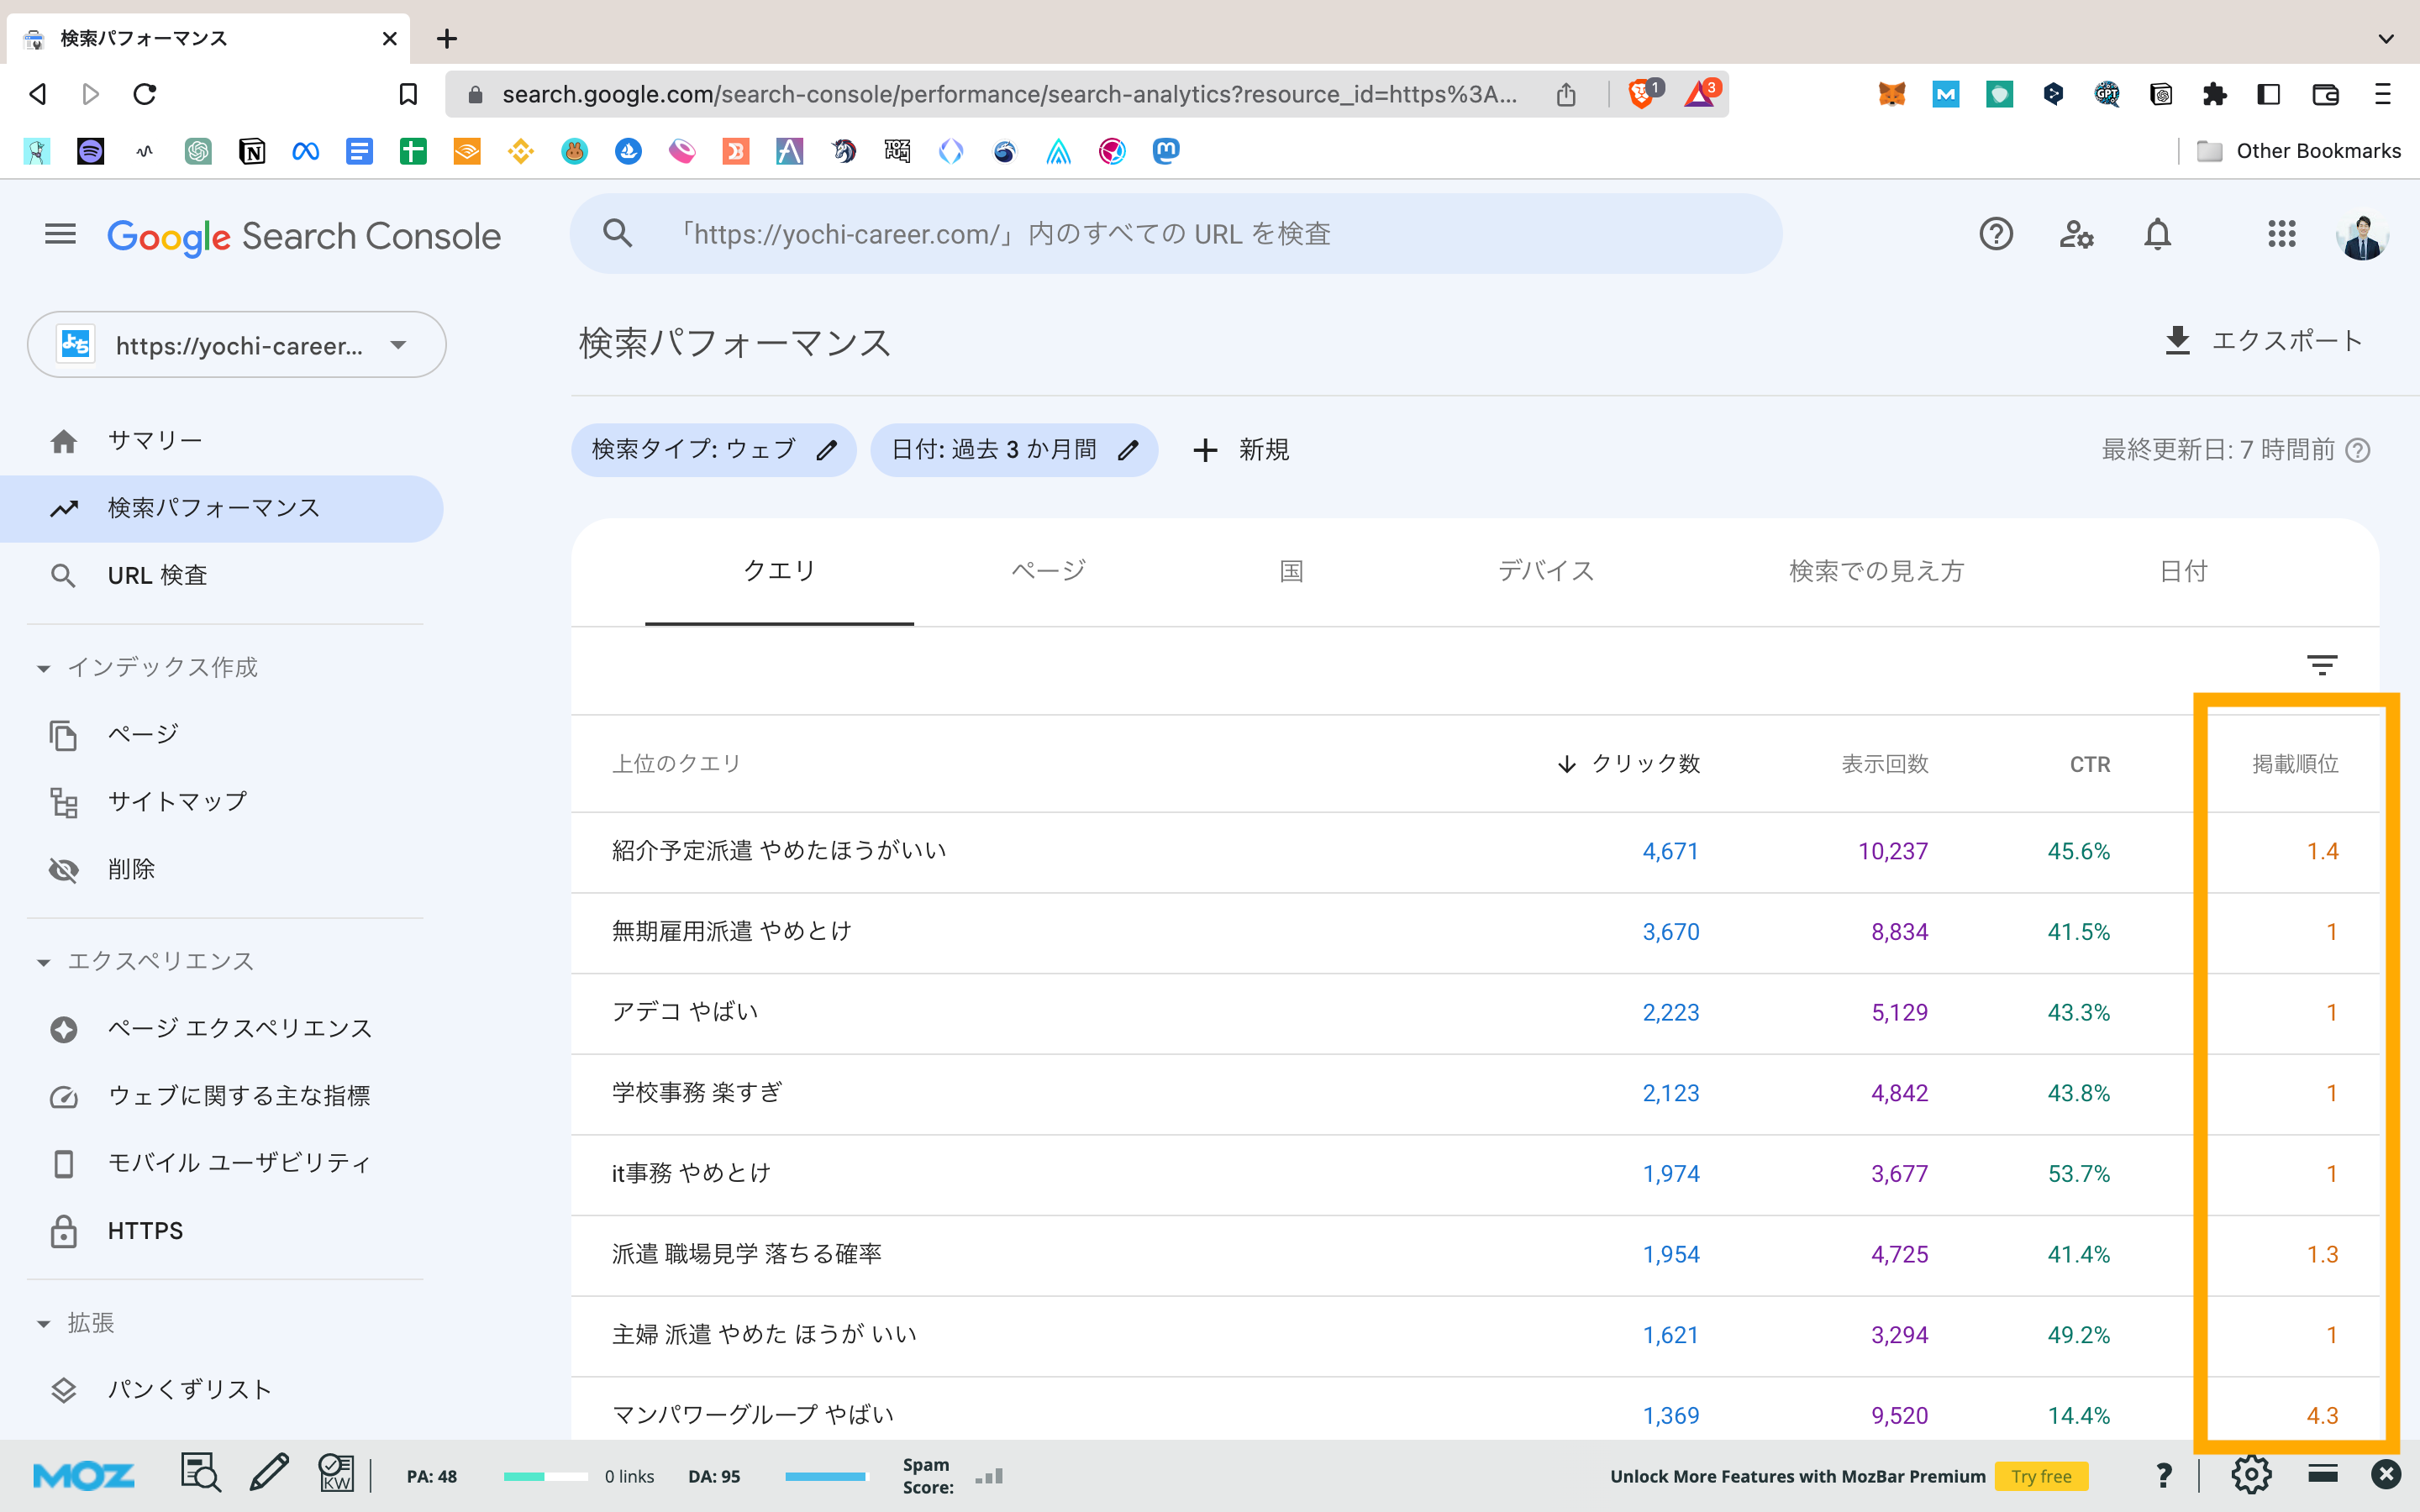
Task: Go to サマリー in the sidebar
Action: (x=222, y=441)
